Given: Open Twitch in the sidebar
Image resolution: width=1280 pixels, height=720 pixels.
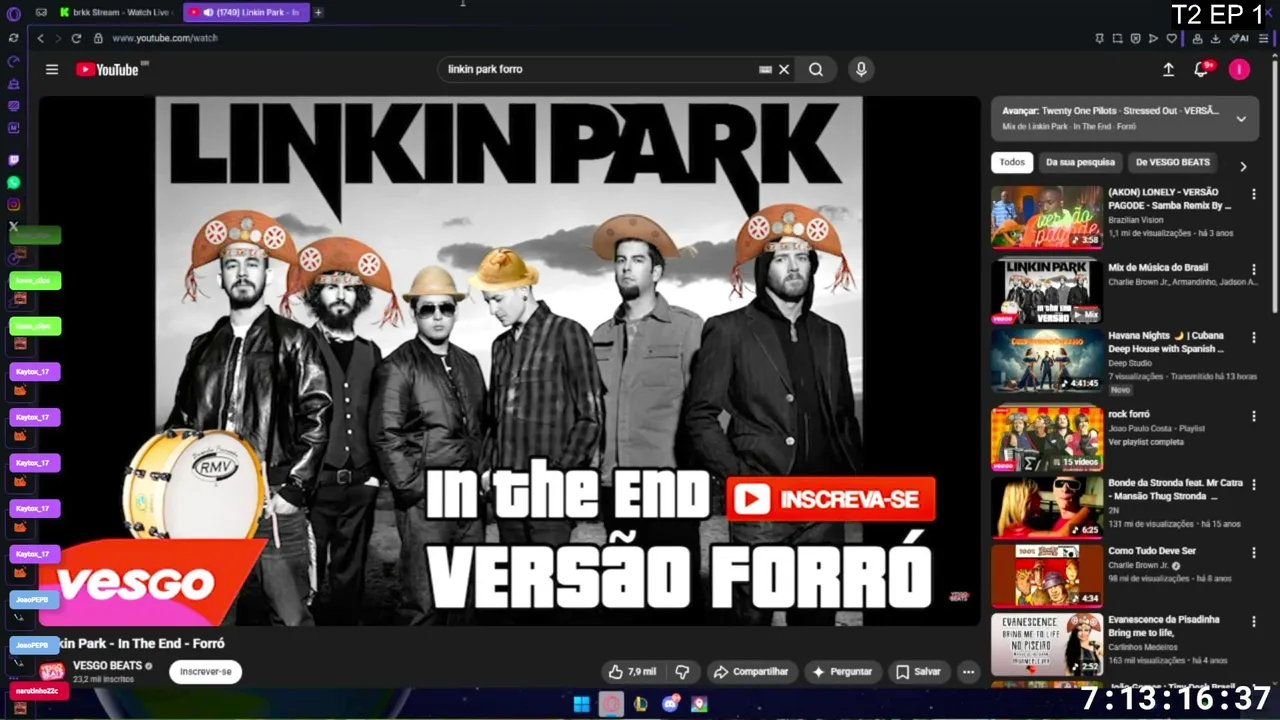Looking at the screenshot, I should click(x=13, y=160).
